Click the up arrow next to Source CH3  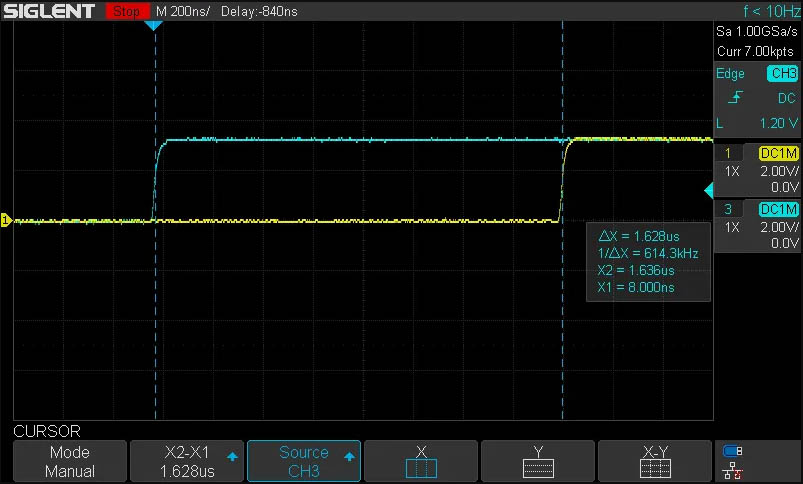click(x=349, y=456)
